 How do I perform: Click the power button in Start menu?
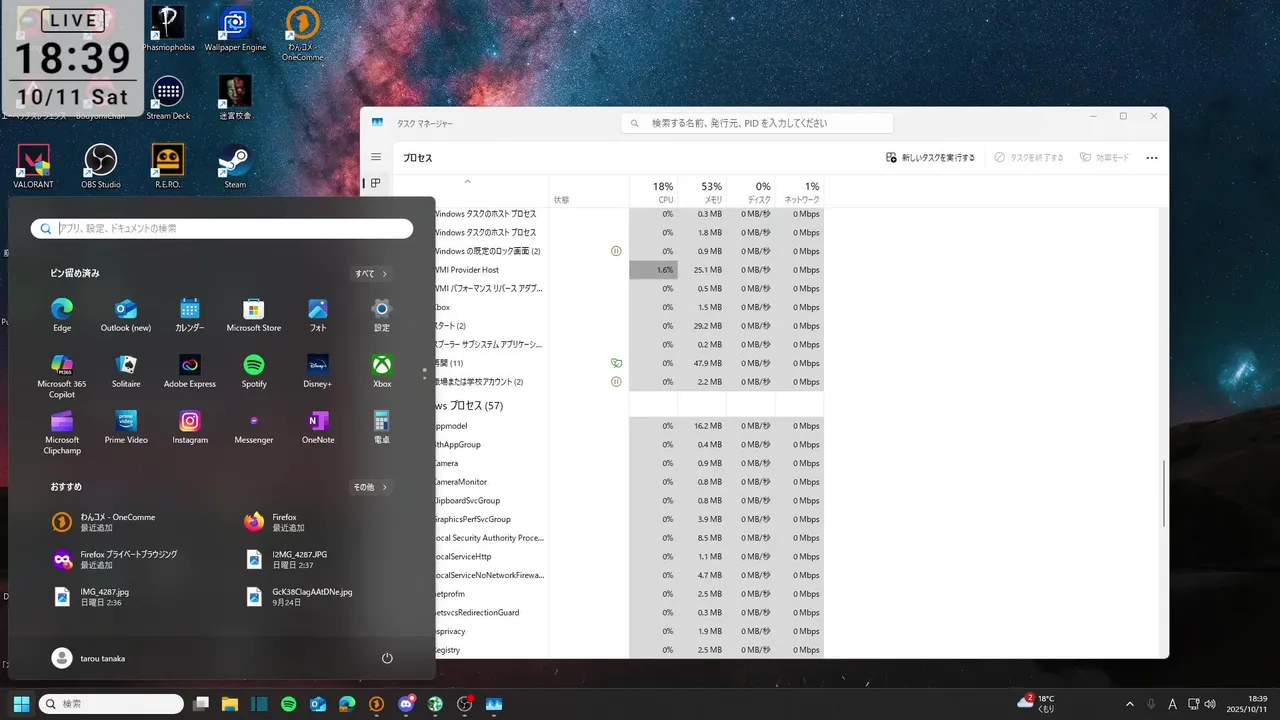pyautogui.click(x=387, y=658)
